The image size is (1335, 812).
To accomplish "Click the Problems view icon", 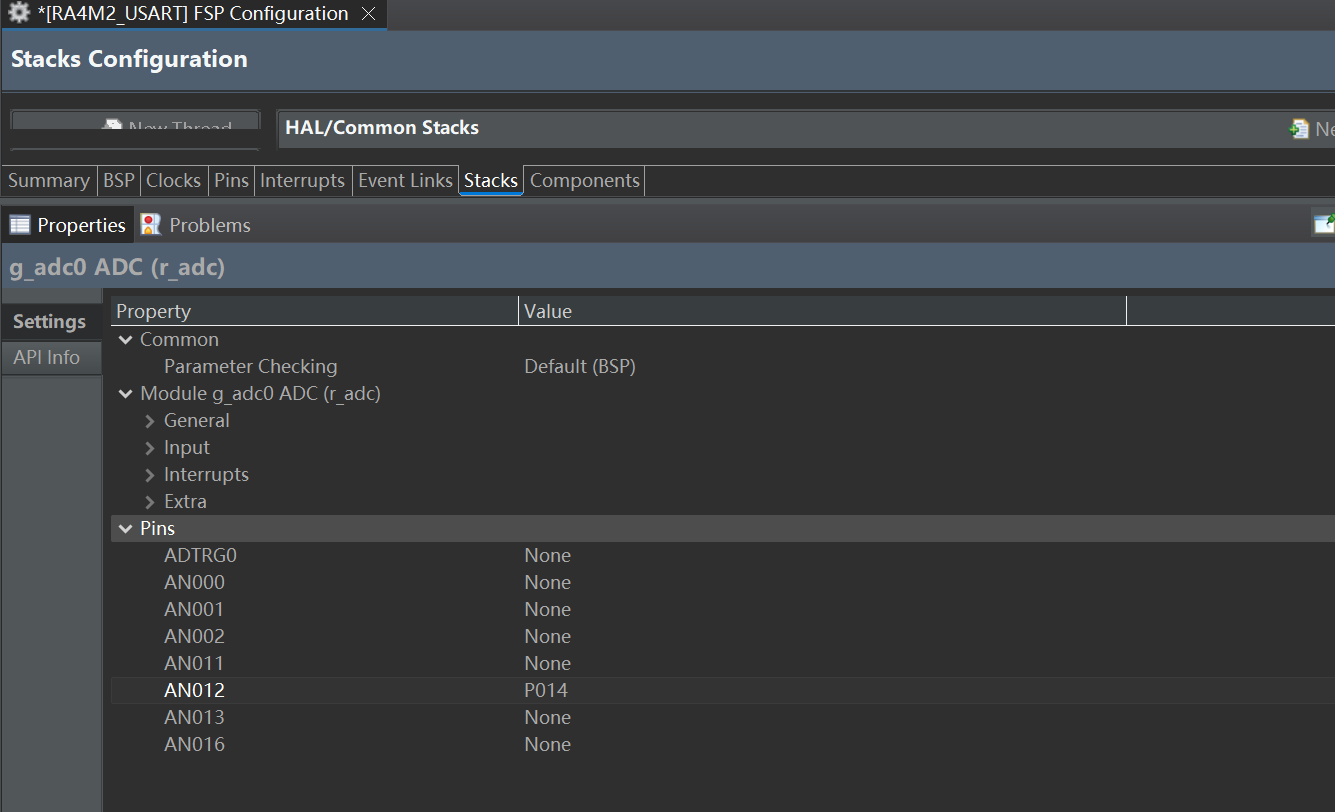I will [151, 225].
